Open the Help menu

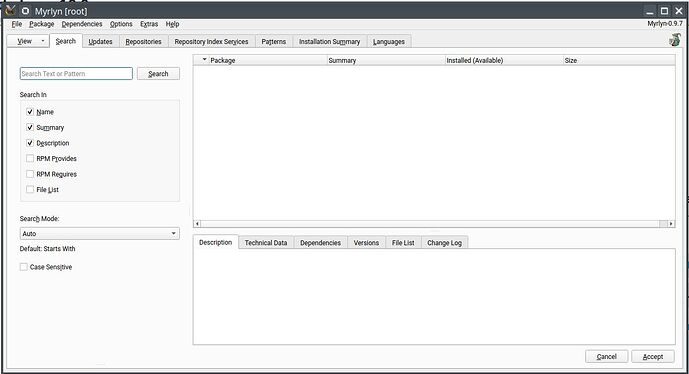[172, 24]
